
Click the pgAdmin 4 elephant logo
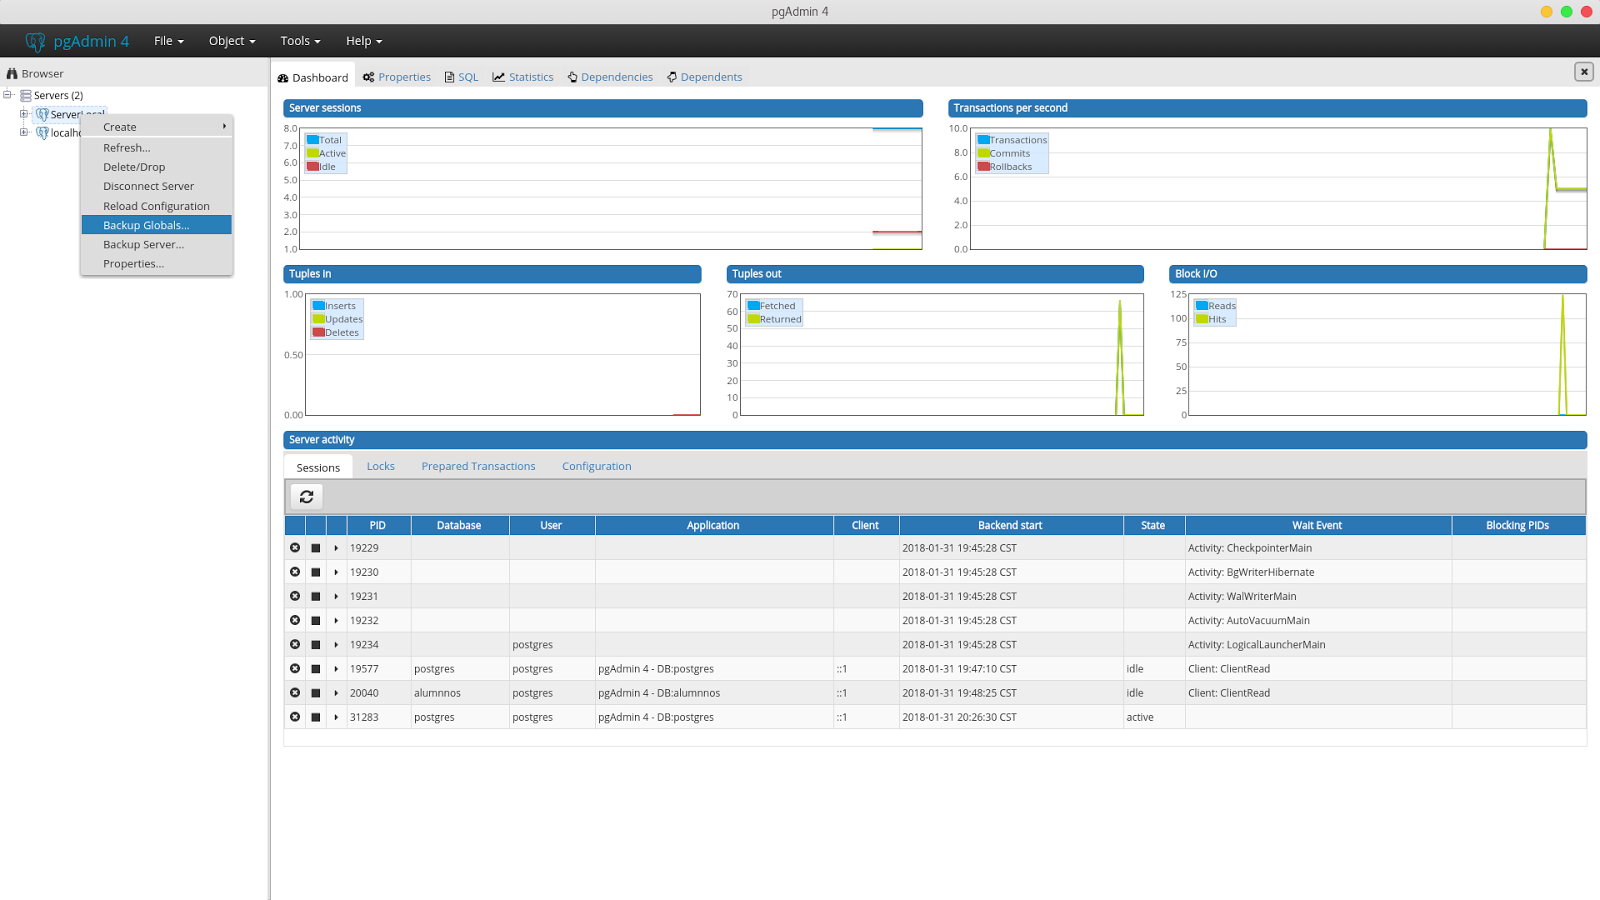click(x=36, y=41)
